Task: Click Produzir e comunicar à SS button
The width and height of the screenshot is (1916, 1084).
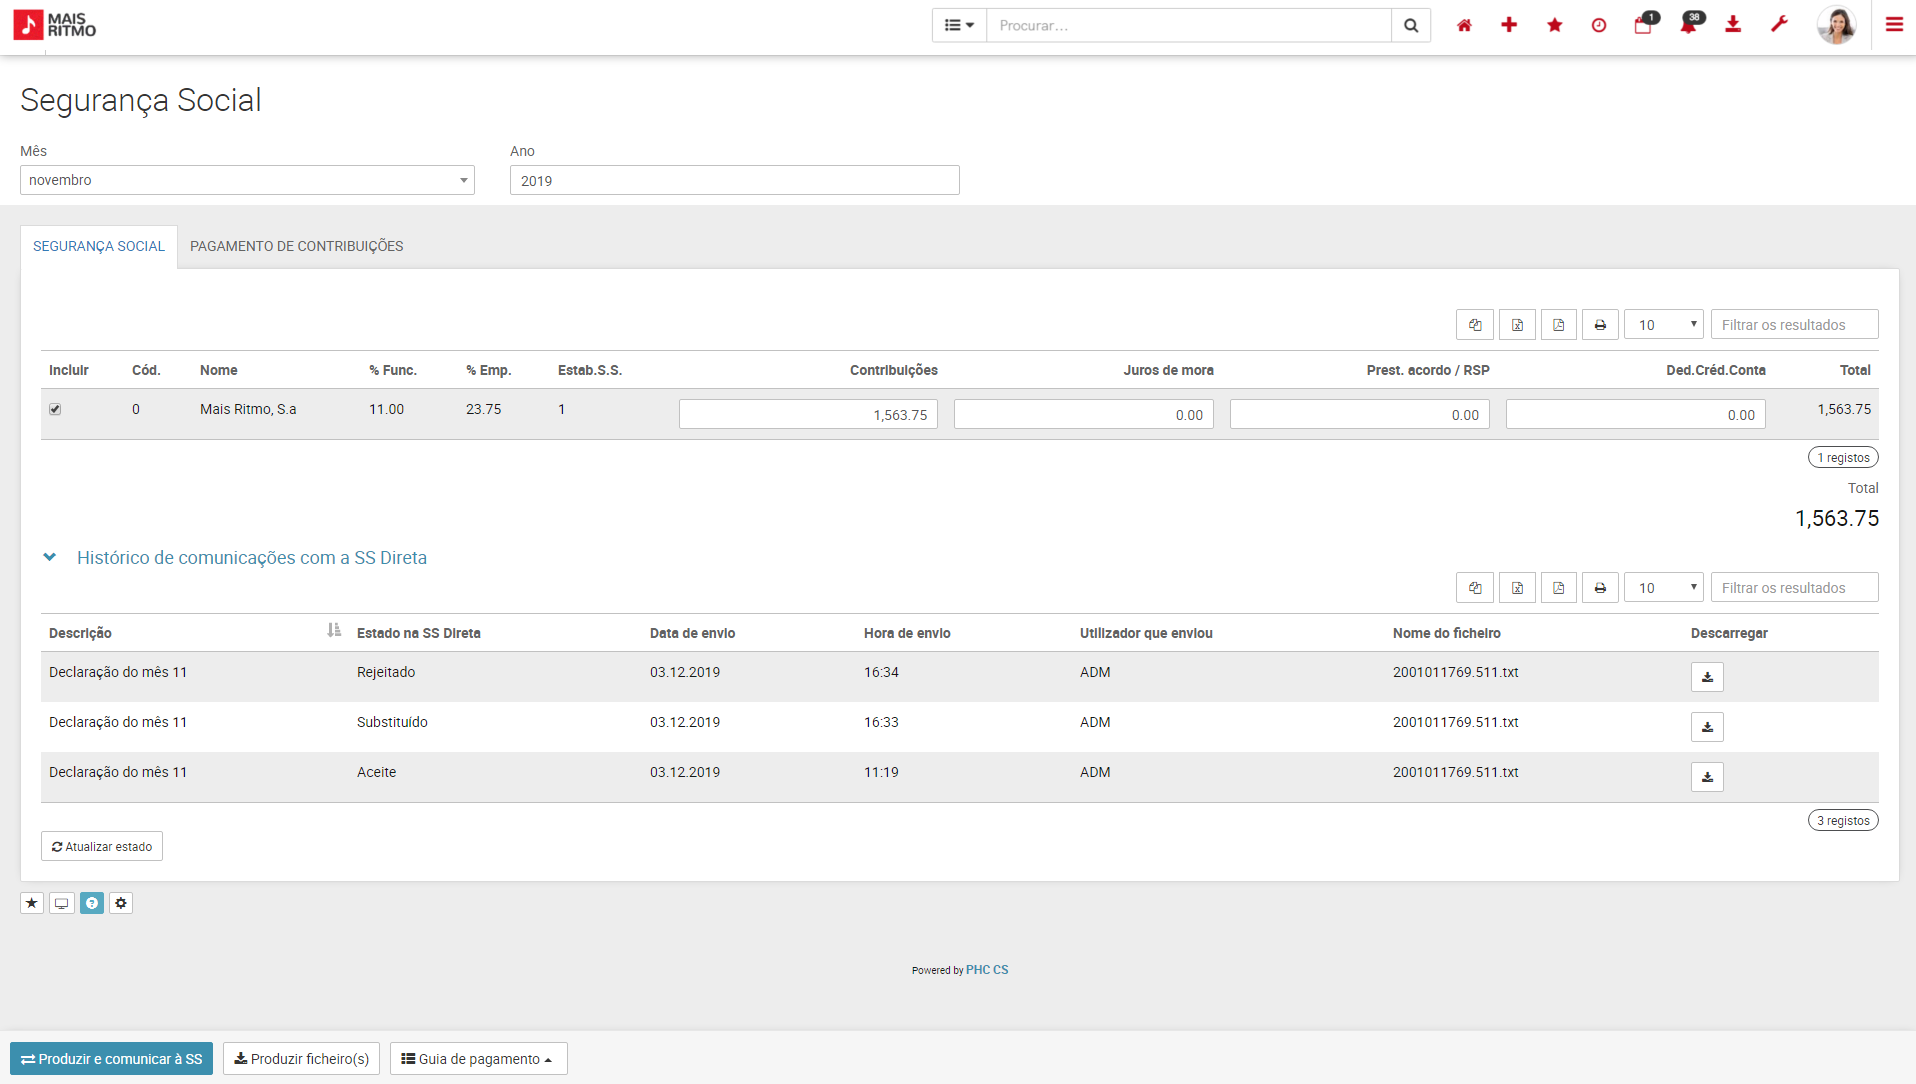Action: click(111, 1058)
